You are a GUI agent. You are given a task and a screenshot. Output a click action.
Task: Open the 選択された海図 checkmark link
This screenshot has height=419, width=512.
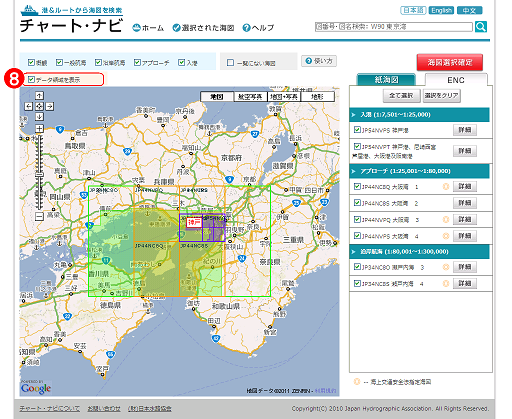coord(203,28)
